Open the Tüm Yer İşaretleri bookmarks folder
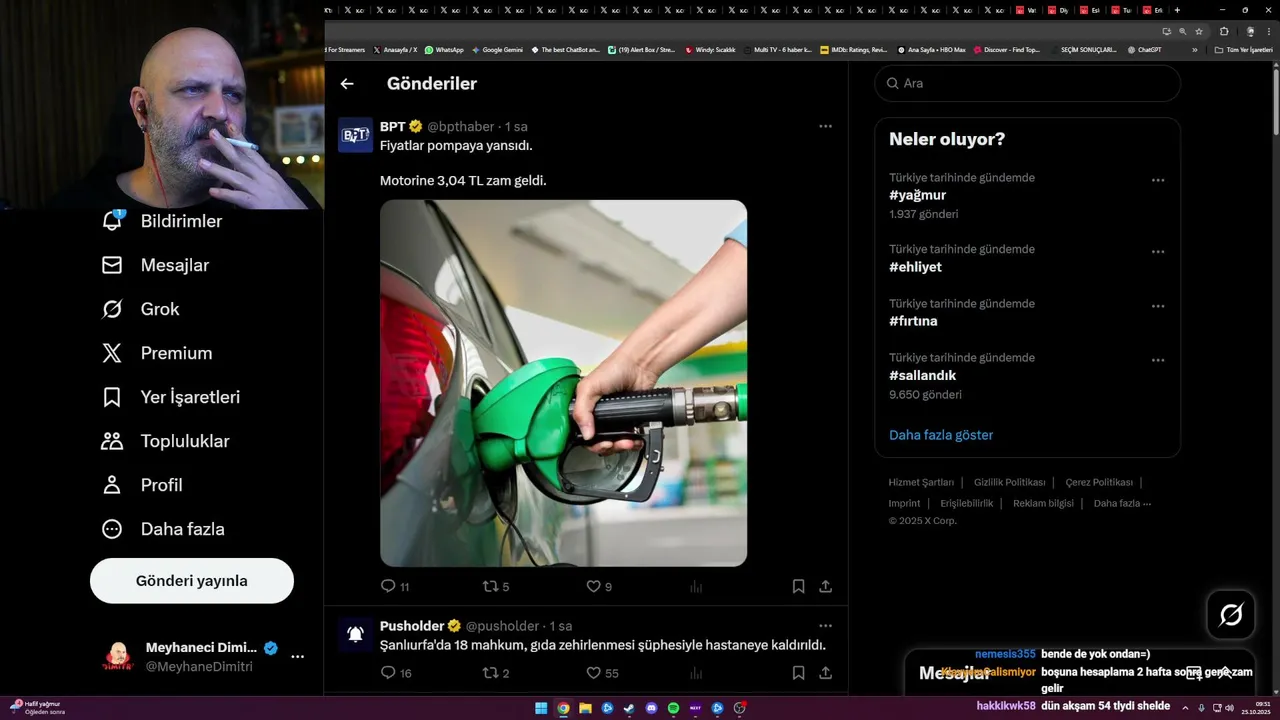Screen dimensions: 1280x720 [1243, 49]
